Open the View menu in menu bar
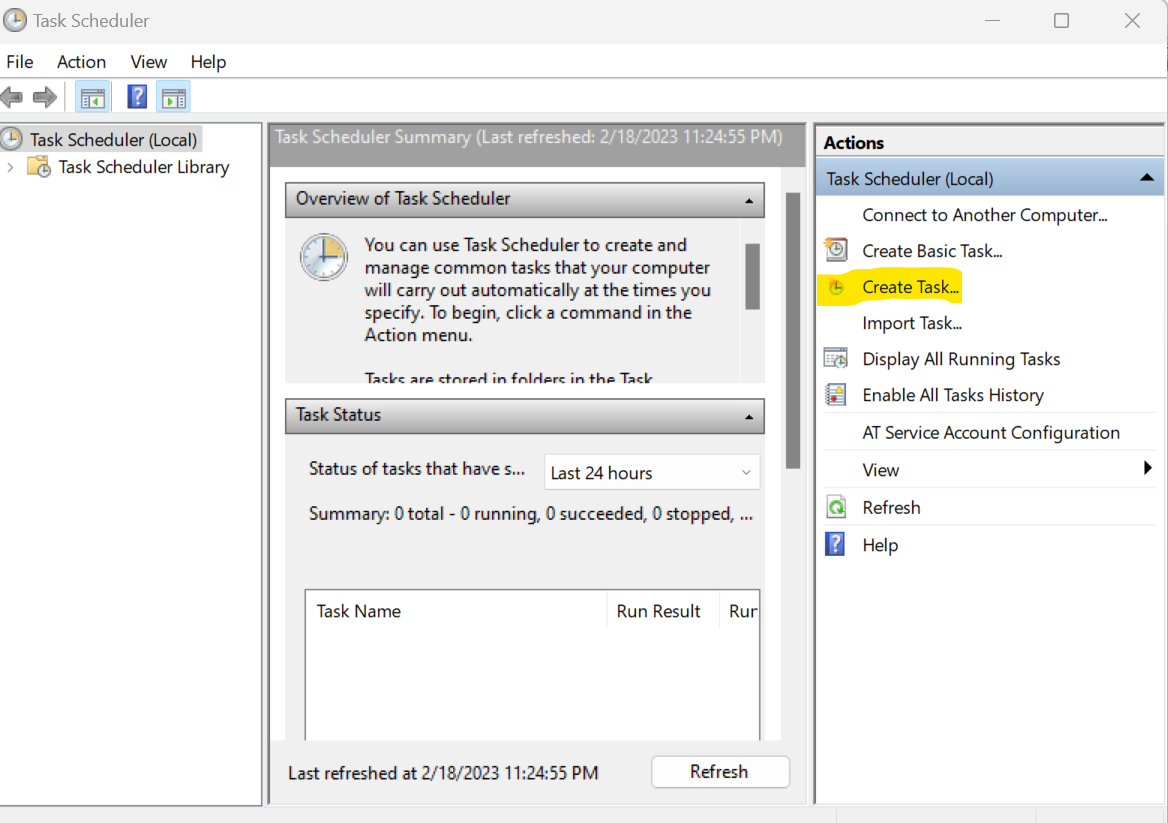1168x823 pixels. click(x=148, y=62)
